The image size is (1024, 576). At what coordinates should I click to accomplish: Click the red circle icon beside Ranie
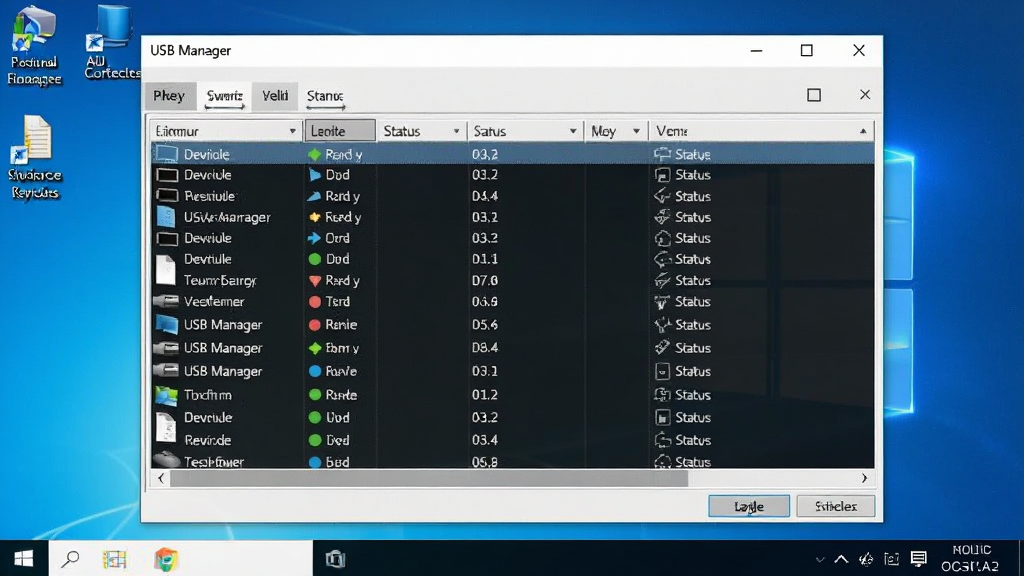pyautogui.click(x=315, y=325)
